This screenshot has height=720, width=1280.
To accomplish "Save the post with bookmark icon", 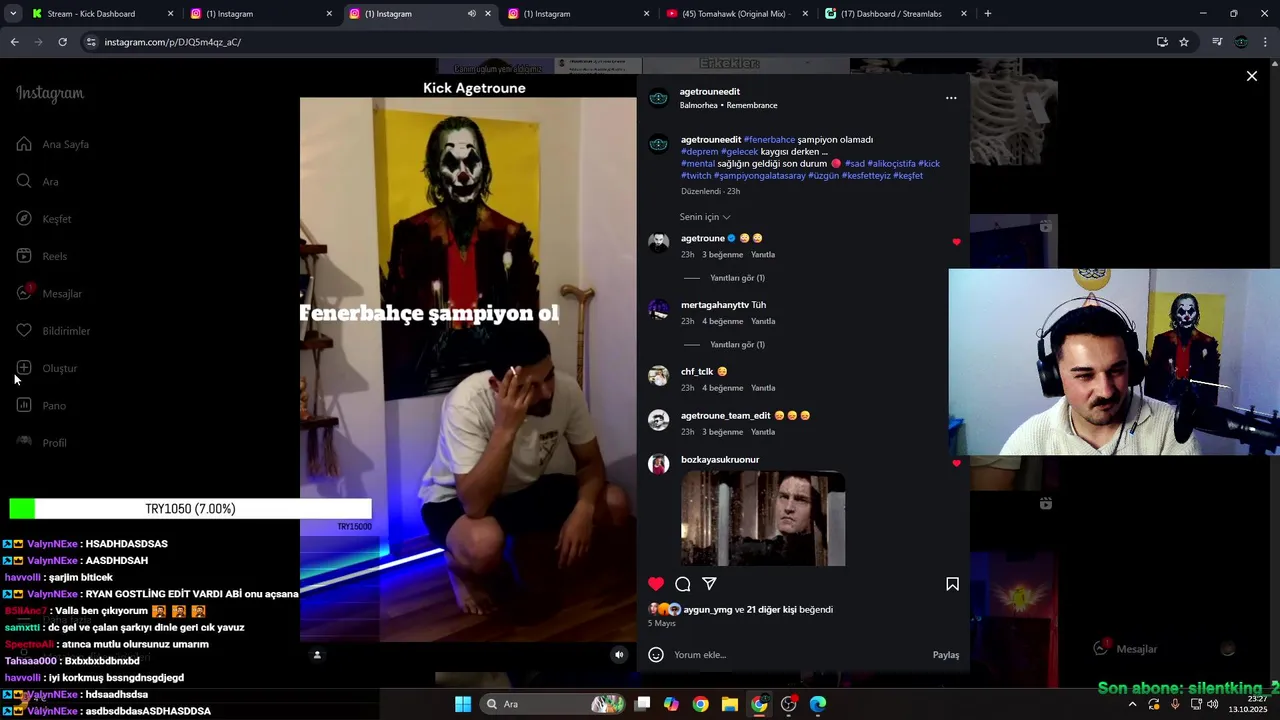I will pyautogui.click(x=952, y=584).
